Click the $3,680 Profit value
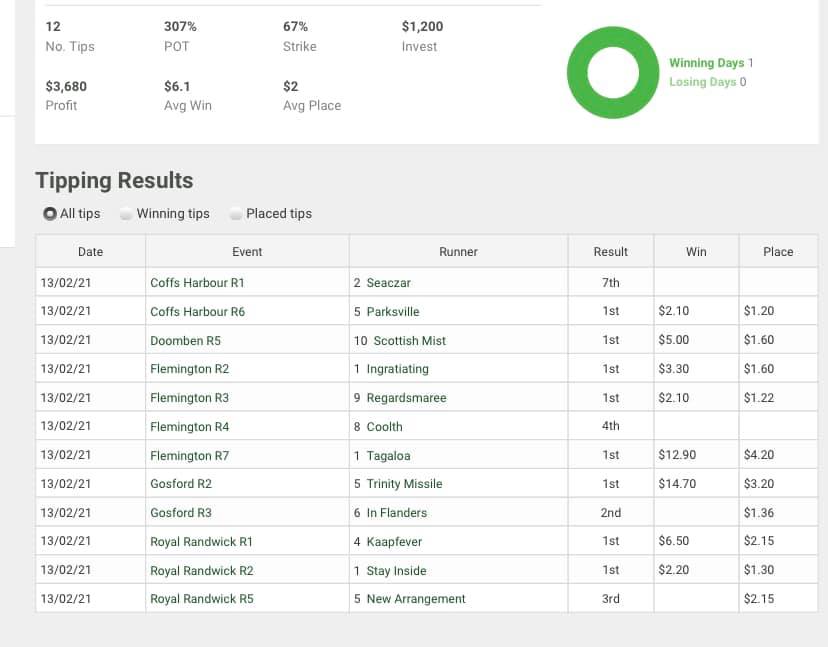This screenshot has width=828, height=647. tap(66, 86)
